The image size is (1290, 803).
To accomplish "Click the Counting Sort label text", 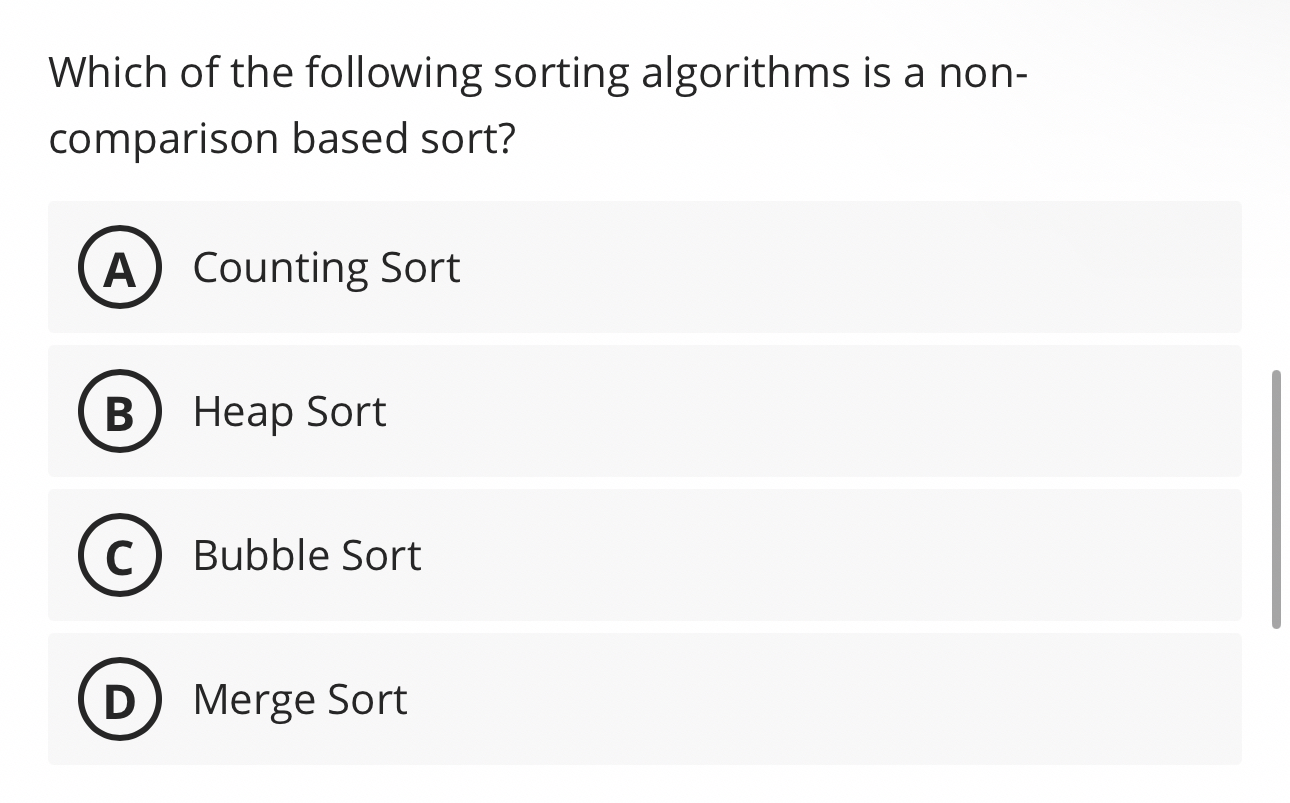I will coord(326,267).
